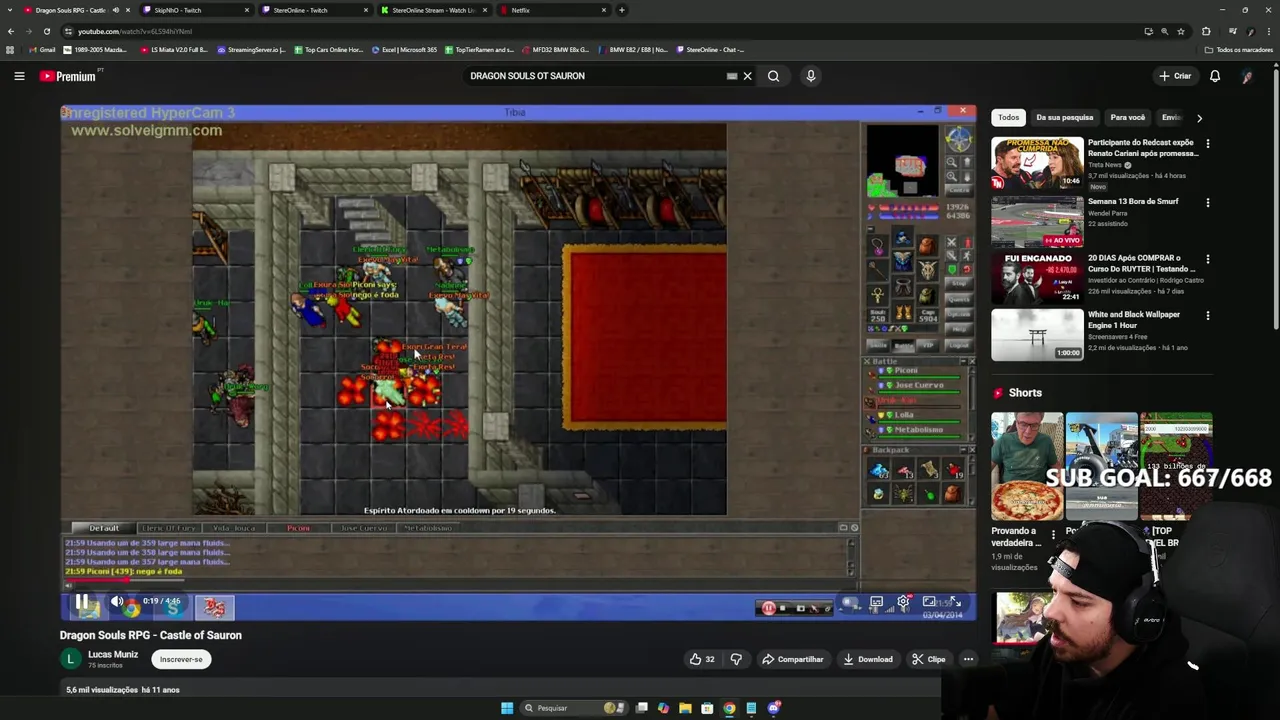Open options for Semana 13 Bora de Smurf
Viewport: 1280px width, 720px height.
click(1208, 202)
